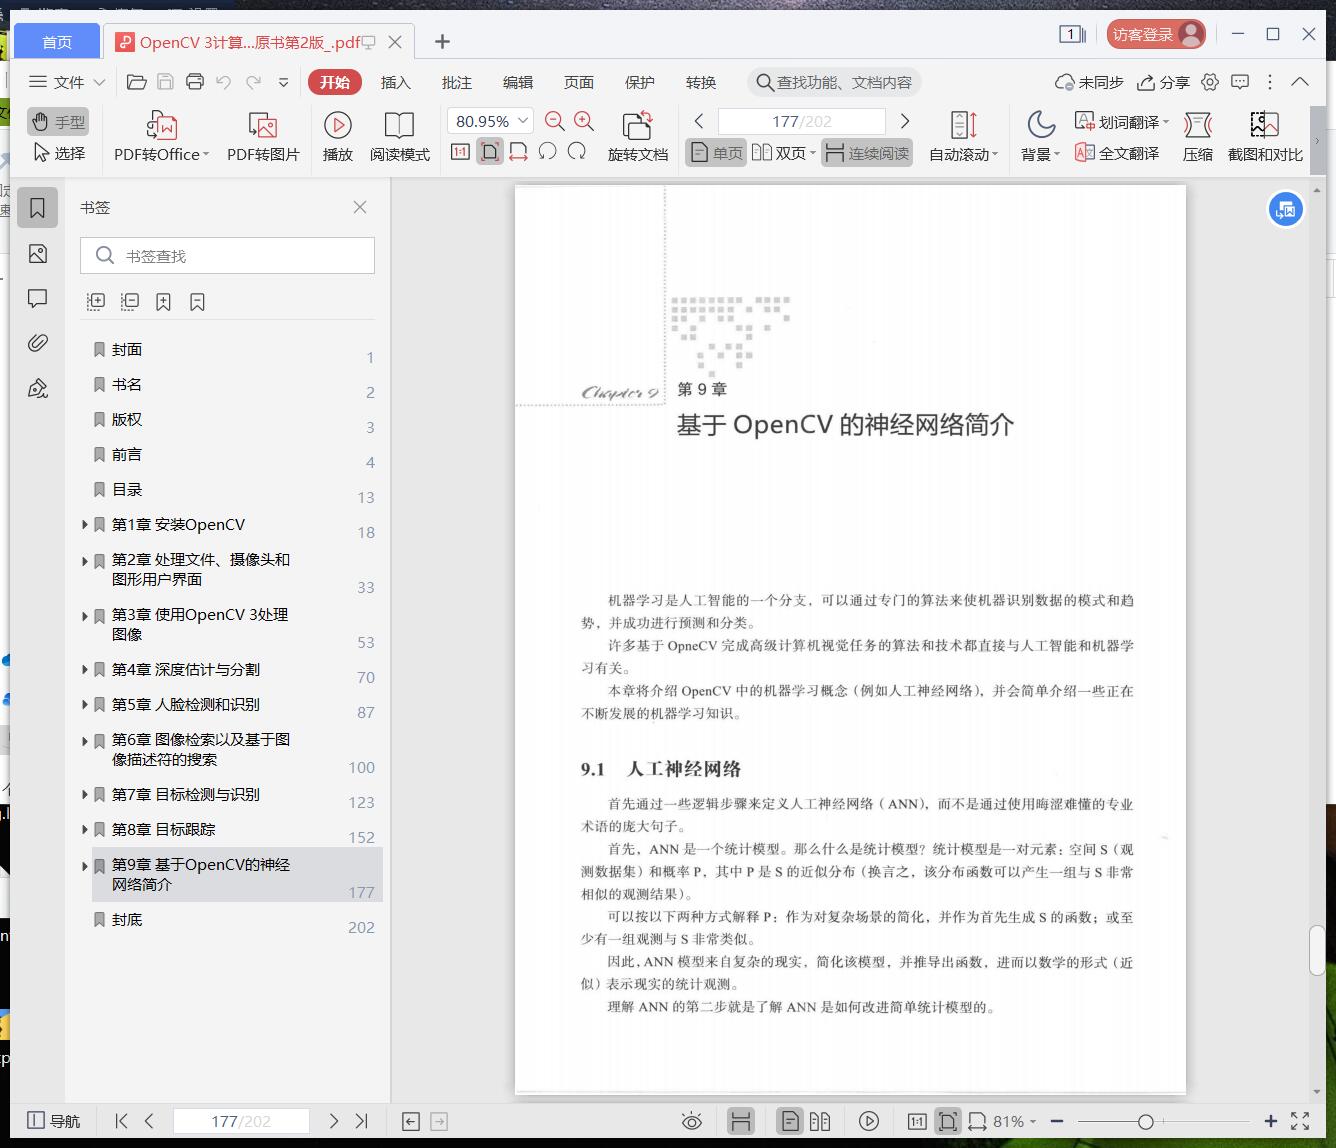
Task: Click expand all bookmarks icon
Action: pos(96,301)
